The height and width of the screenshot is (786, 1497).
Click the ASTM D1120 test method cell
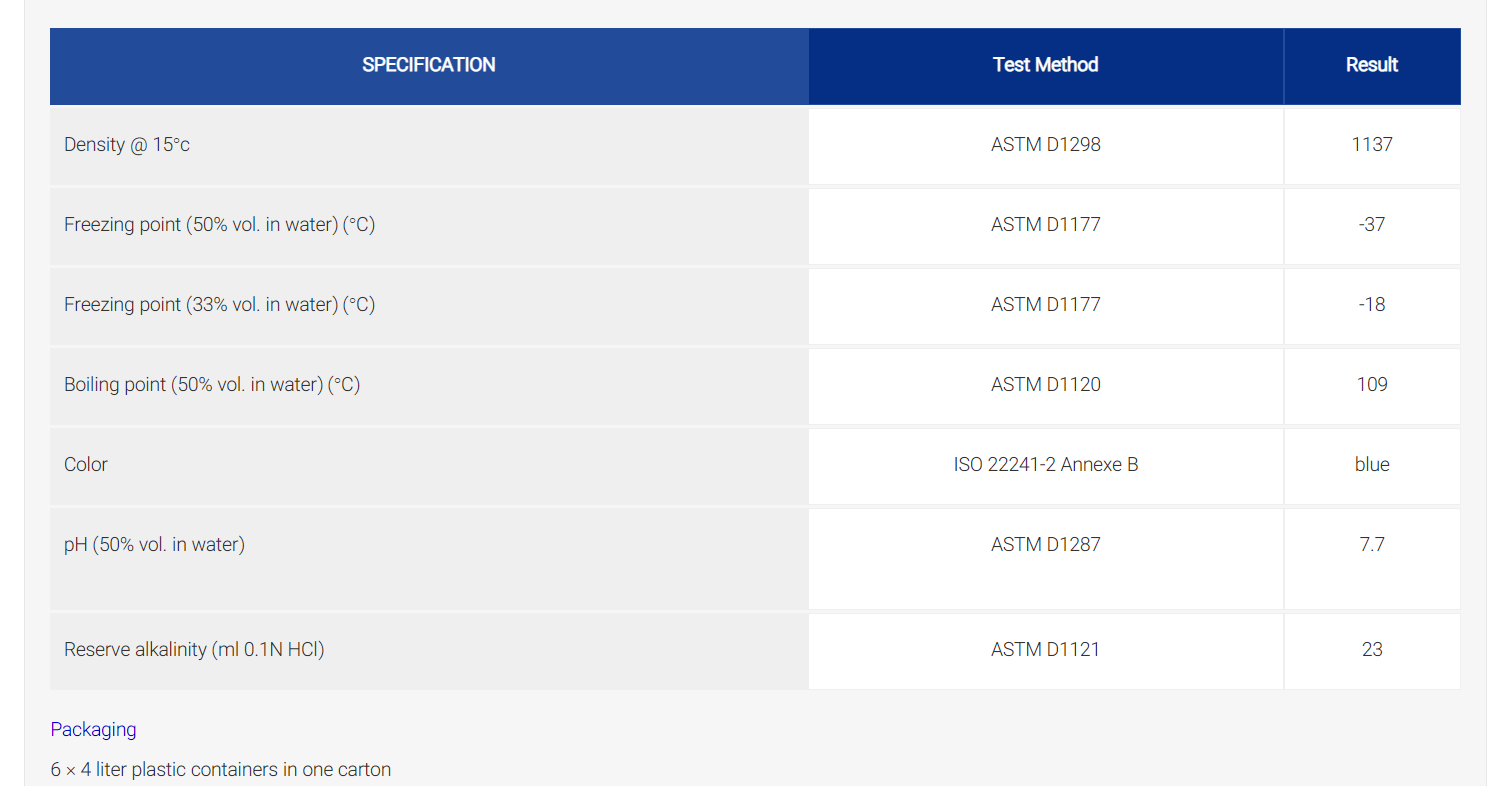point(1046,386)
